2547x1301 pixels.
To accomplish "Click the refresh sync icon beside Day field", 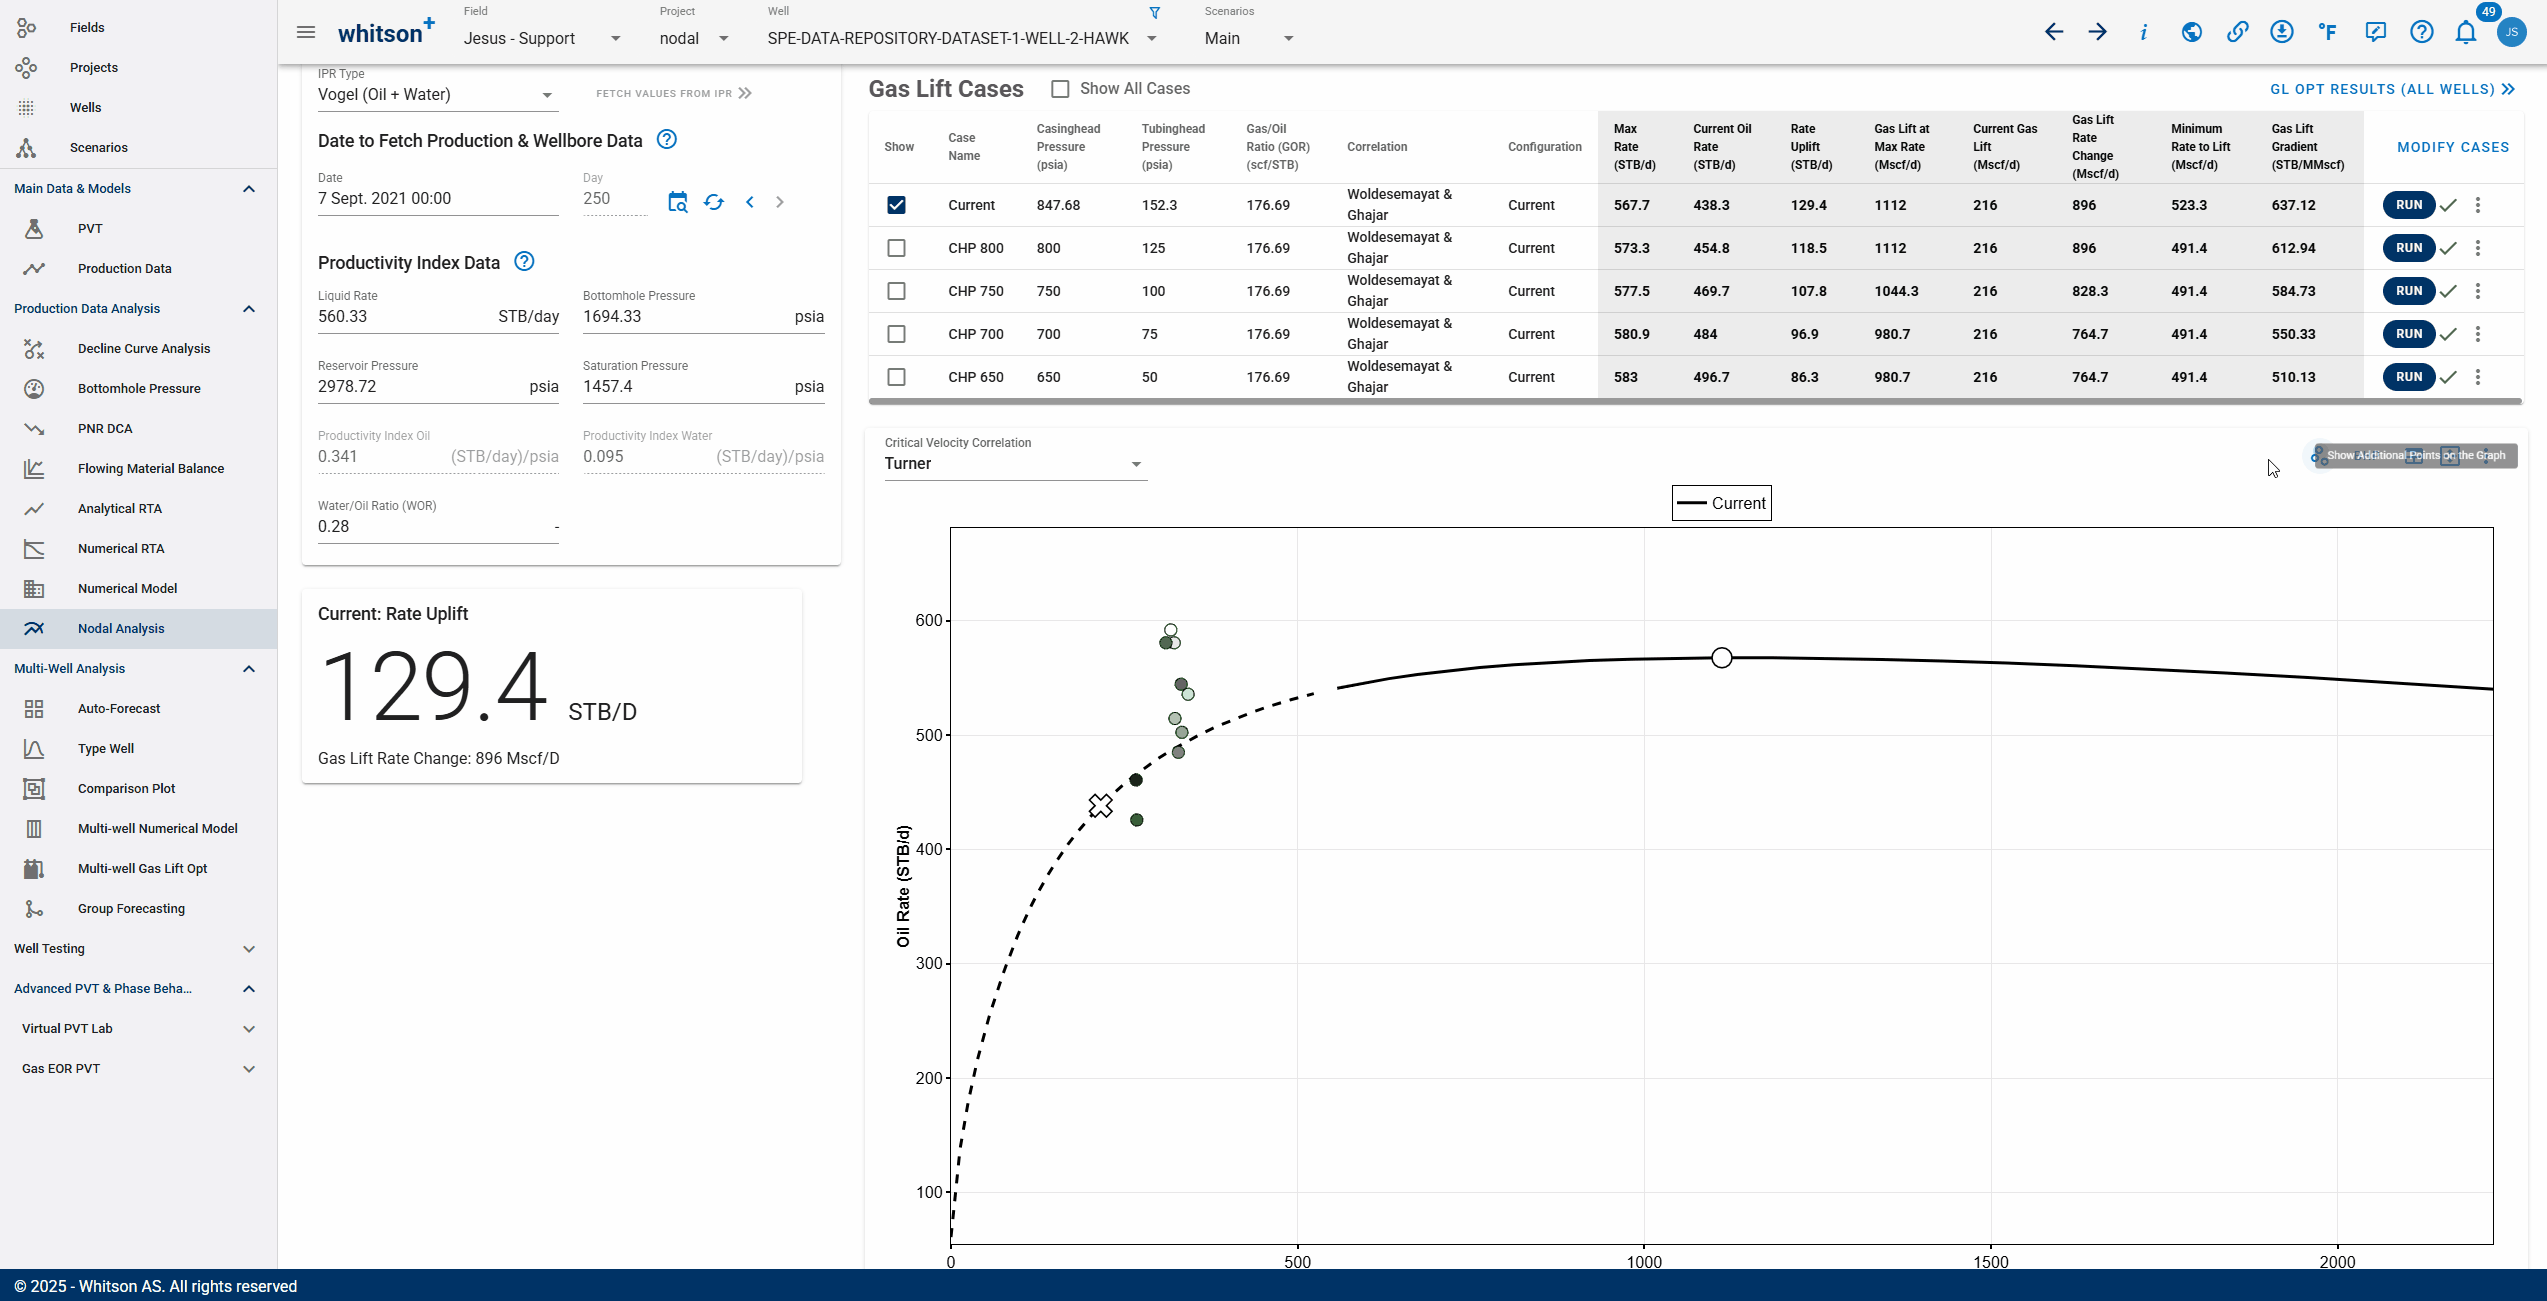I will [x=713, y=202].
